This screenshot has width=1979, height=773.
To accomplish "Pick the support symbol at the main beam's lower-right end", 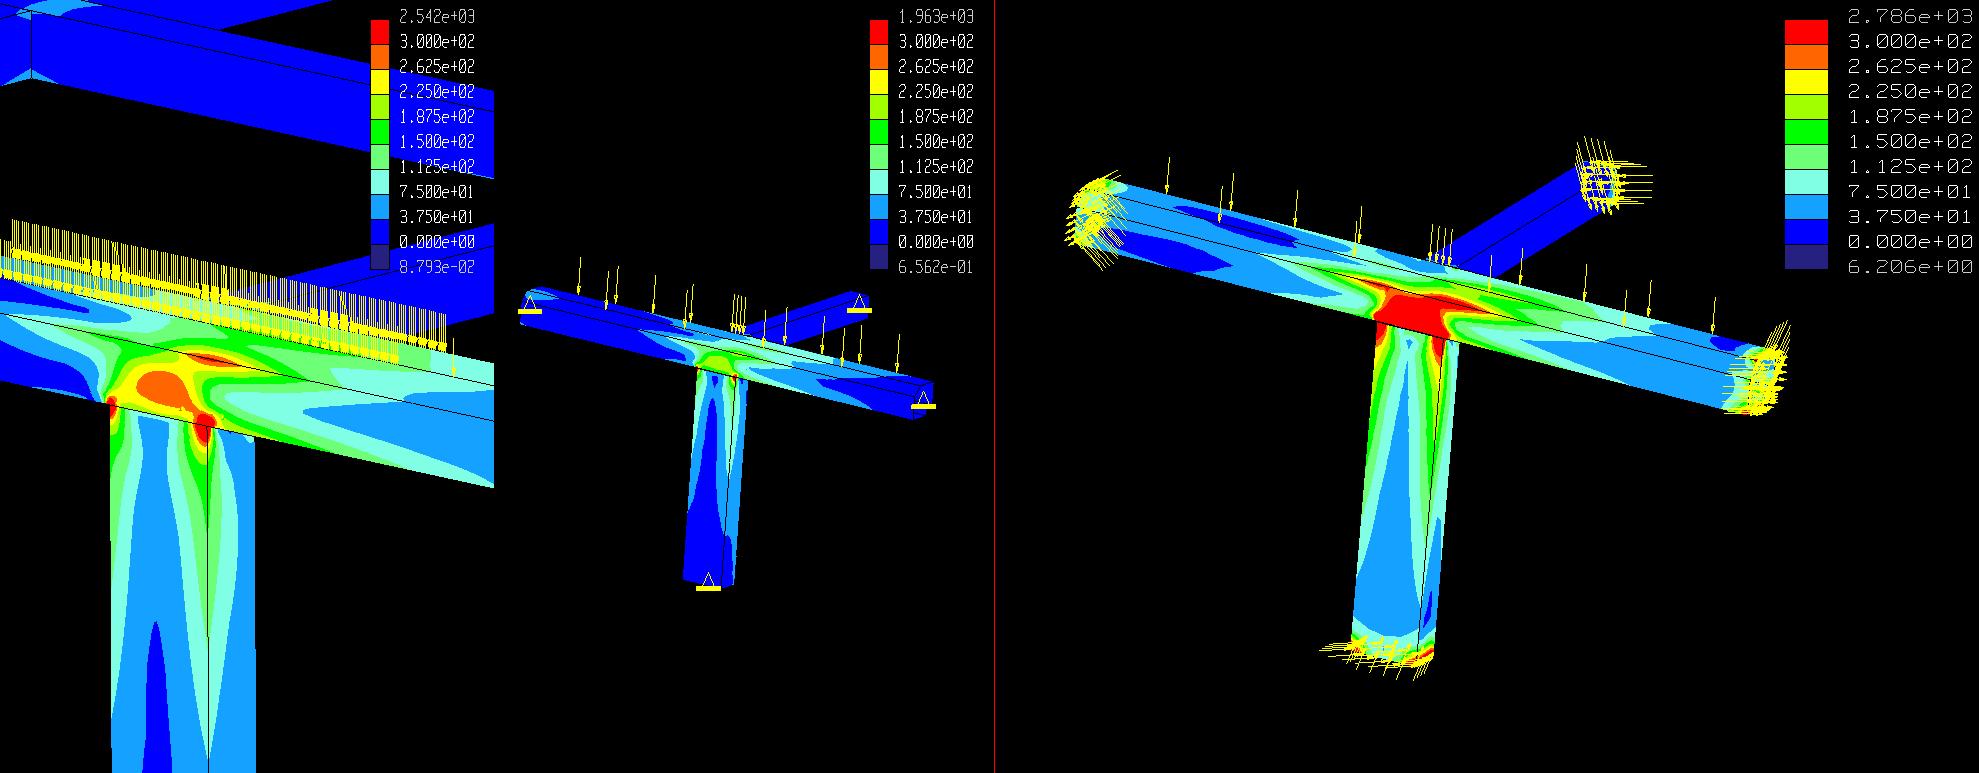I will click(x=923, y=400).
